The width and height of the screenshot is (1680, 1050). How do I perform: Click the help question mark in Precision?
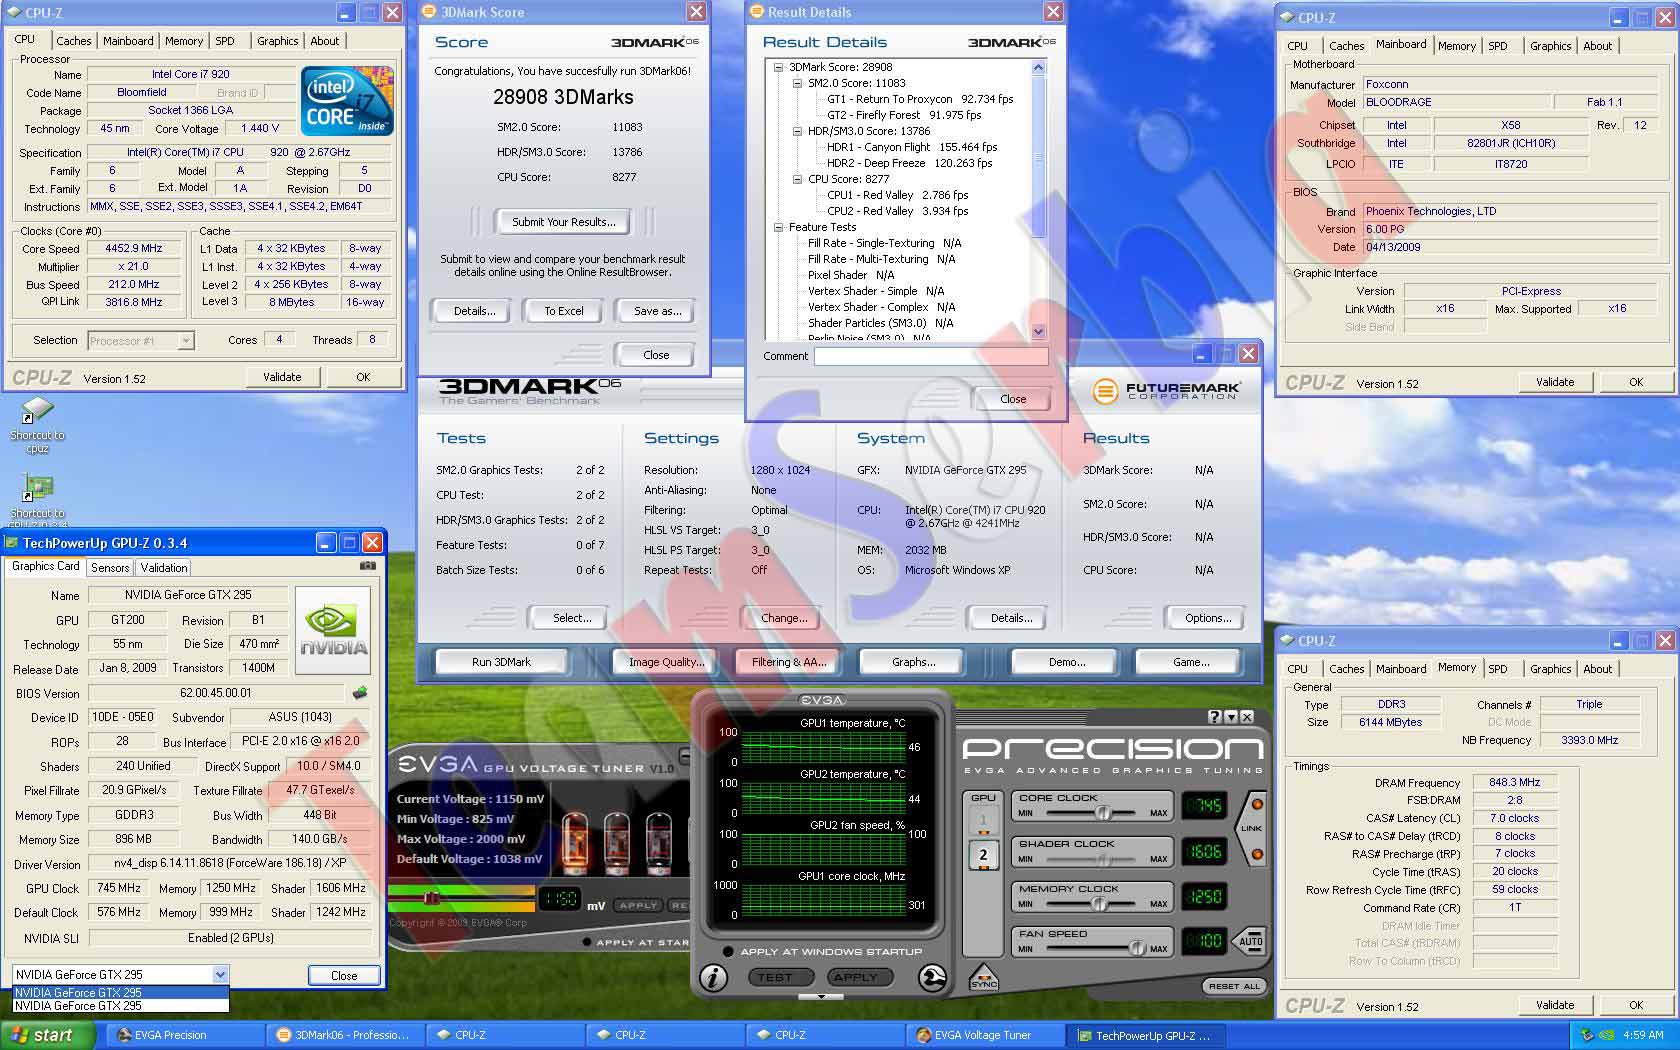pyautogui.click(x=1214, y=716)
